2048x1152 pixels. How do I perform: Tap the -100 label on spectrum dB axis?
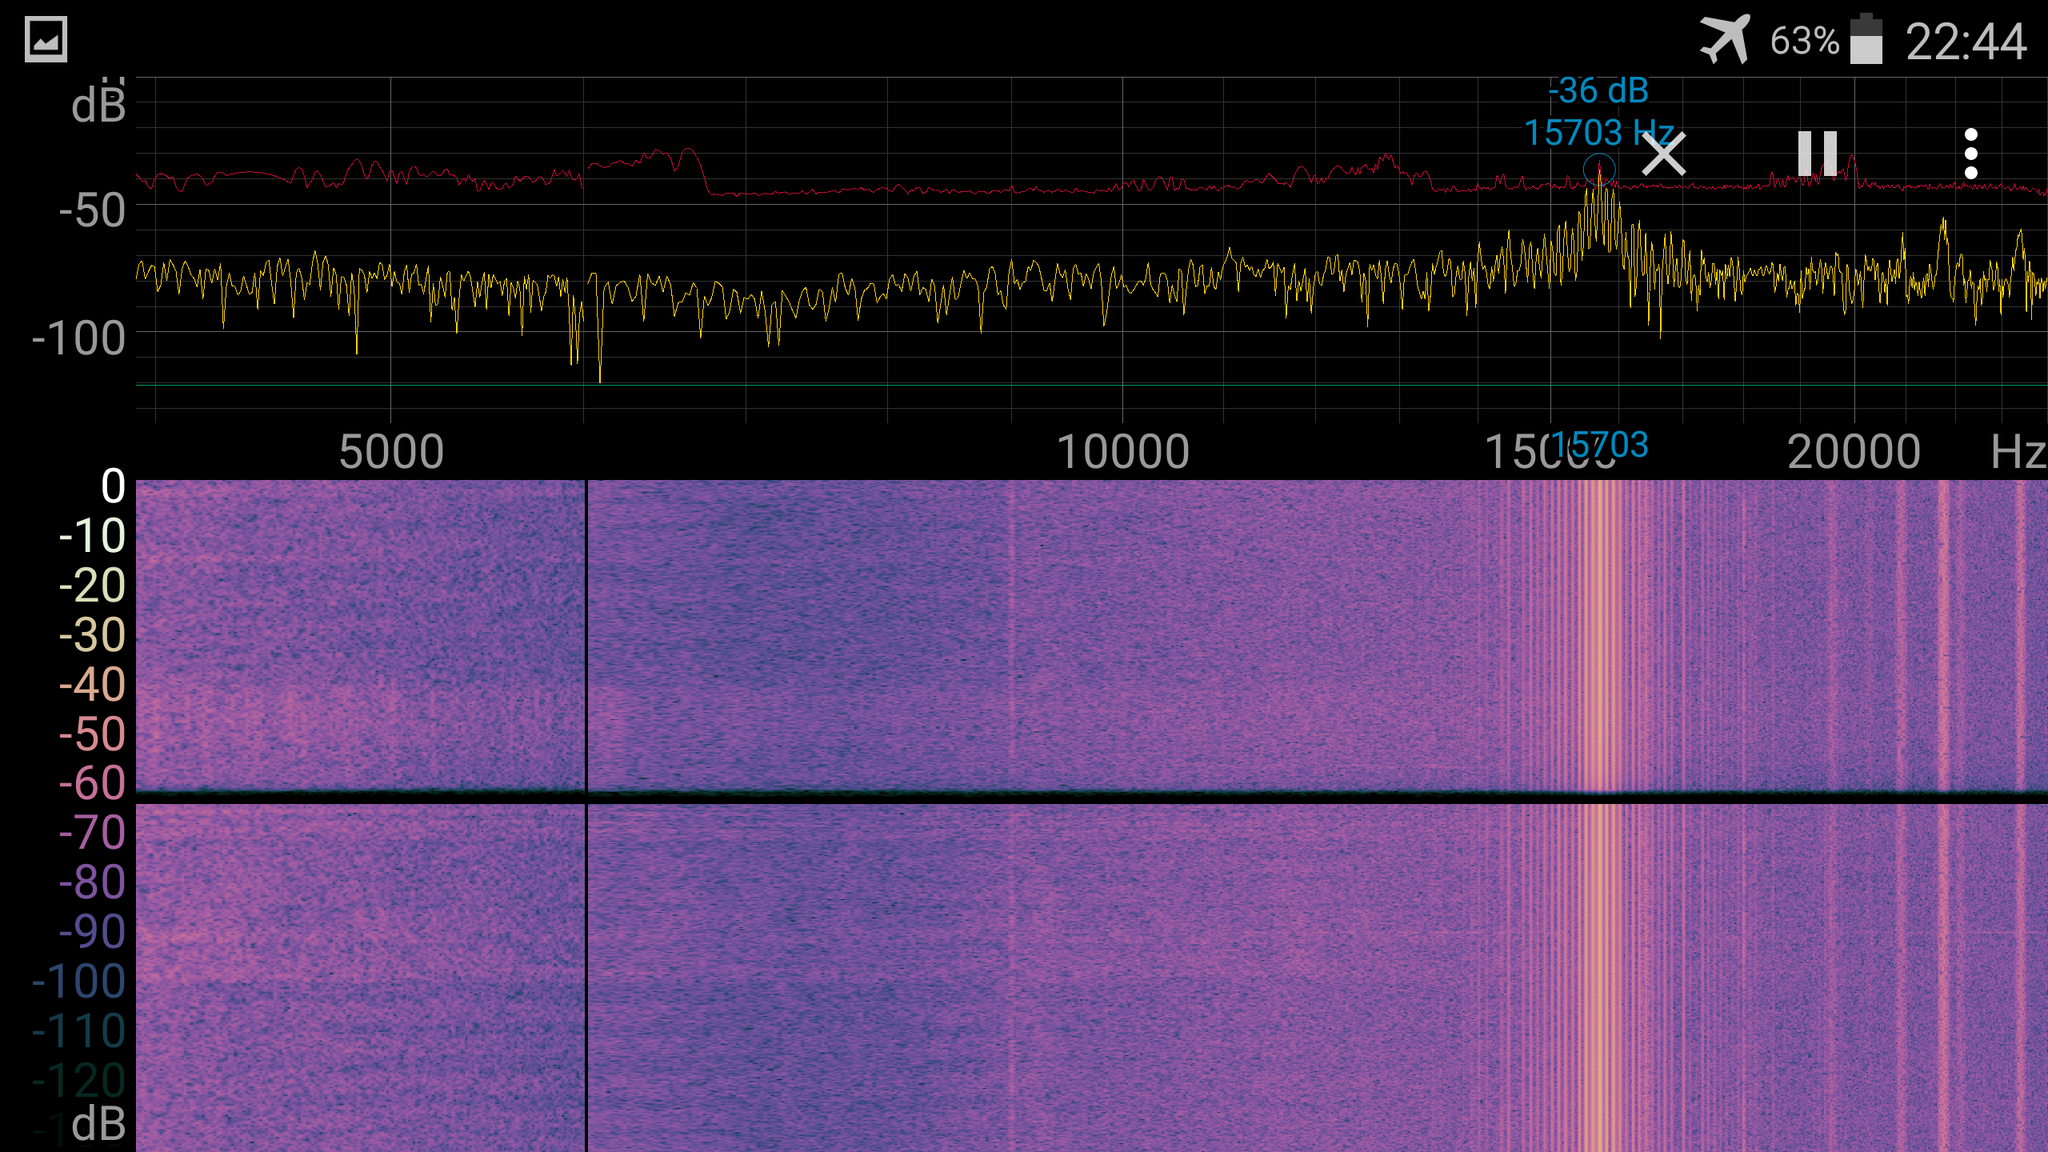79,338
